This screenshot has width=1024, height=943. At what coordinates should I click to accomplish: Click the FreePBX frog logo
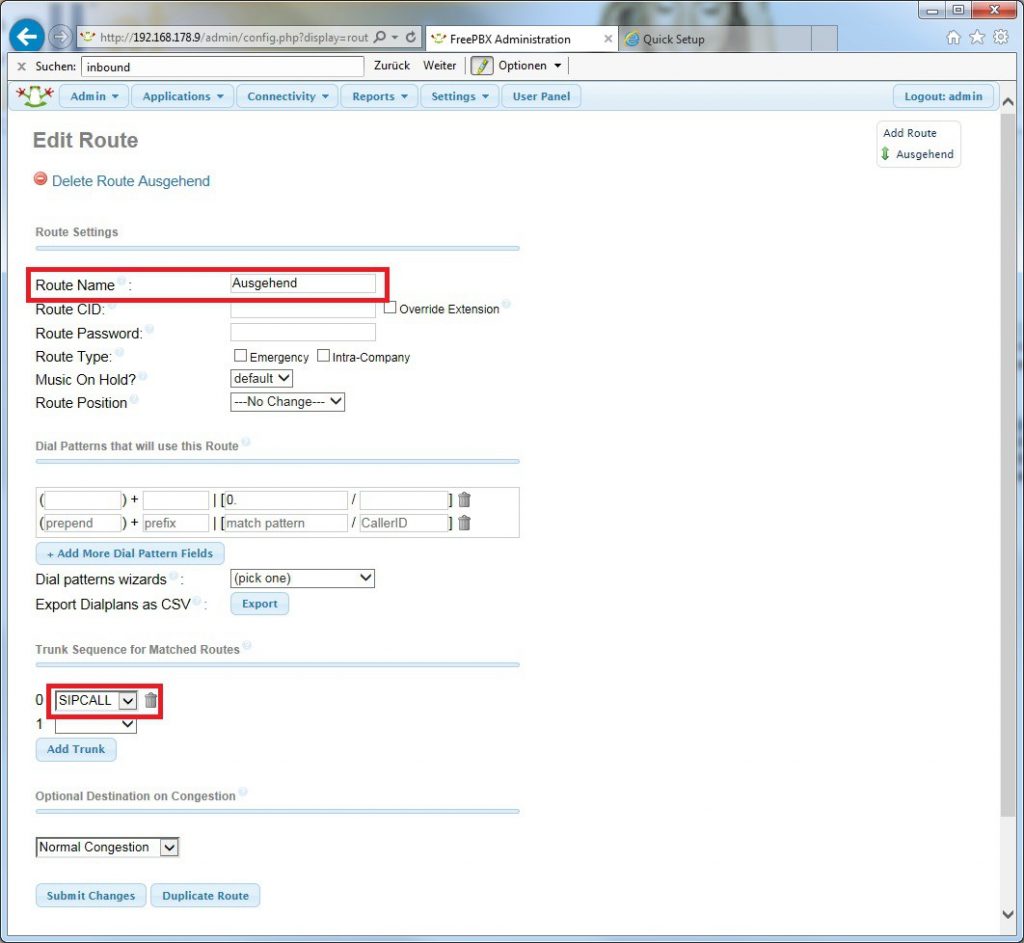(x=35, y=96)
